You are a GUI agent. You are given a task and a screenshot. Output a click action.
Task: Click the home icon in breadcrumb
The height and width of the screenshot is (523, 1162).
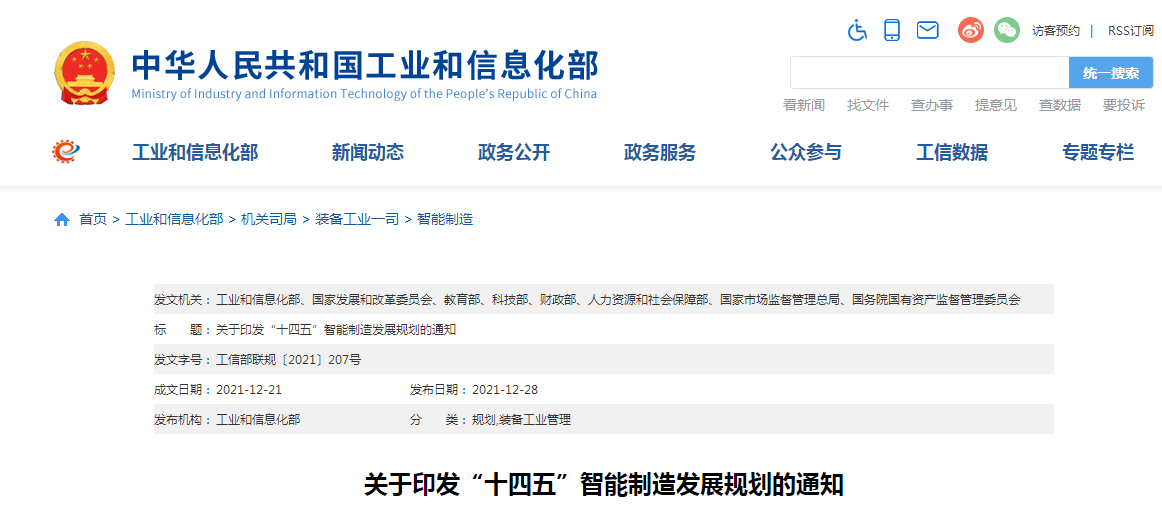coord(62,219)
